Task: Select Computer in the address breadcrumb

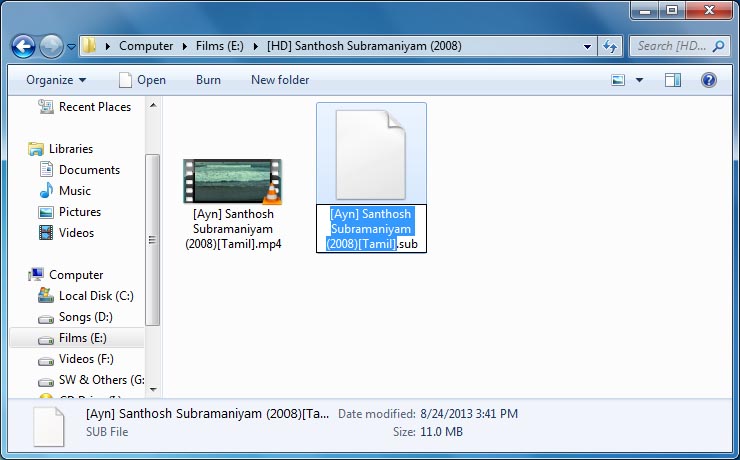Action: [146, 46]
